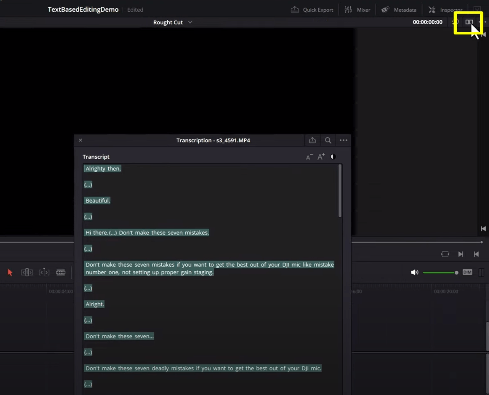The width and height of the screenshot is (489, 395).
Task: Go to last frame
Action: click(x=476, y=254)
